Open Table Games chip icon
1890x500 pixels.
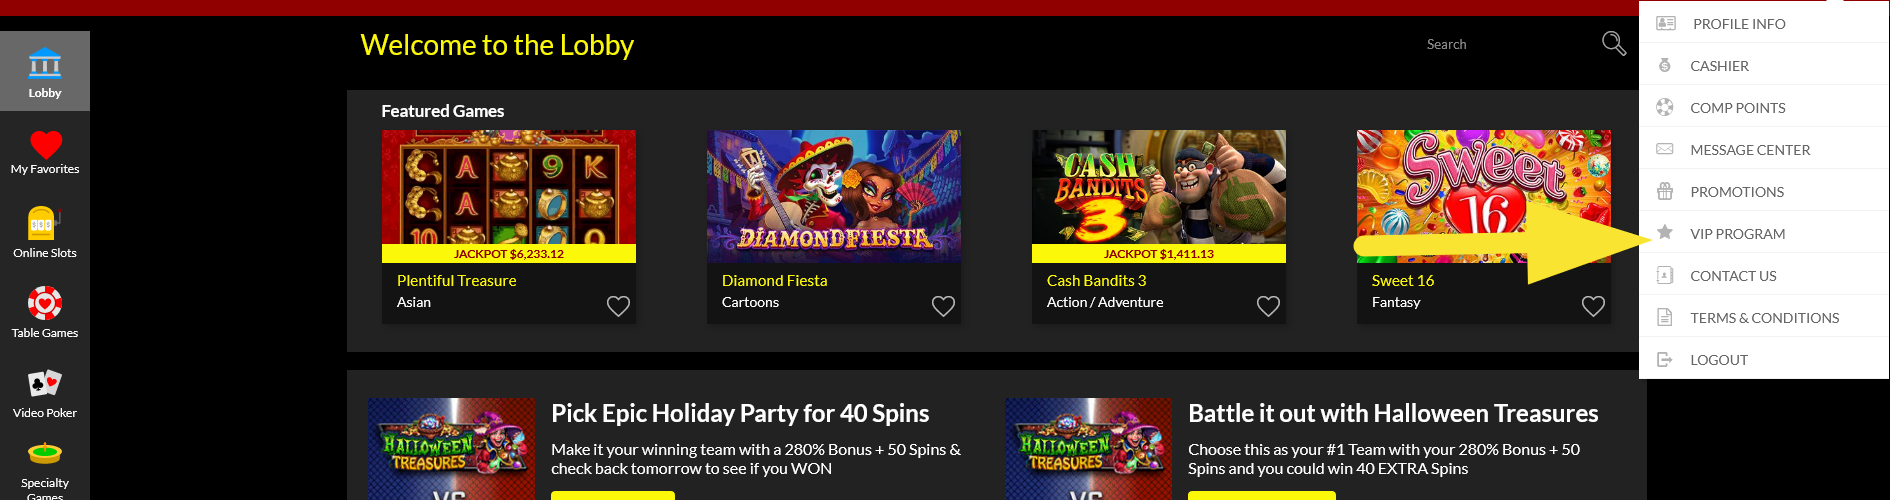[45, 302]
